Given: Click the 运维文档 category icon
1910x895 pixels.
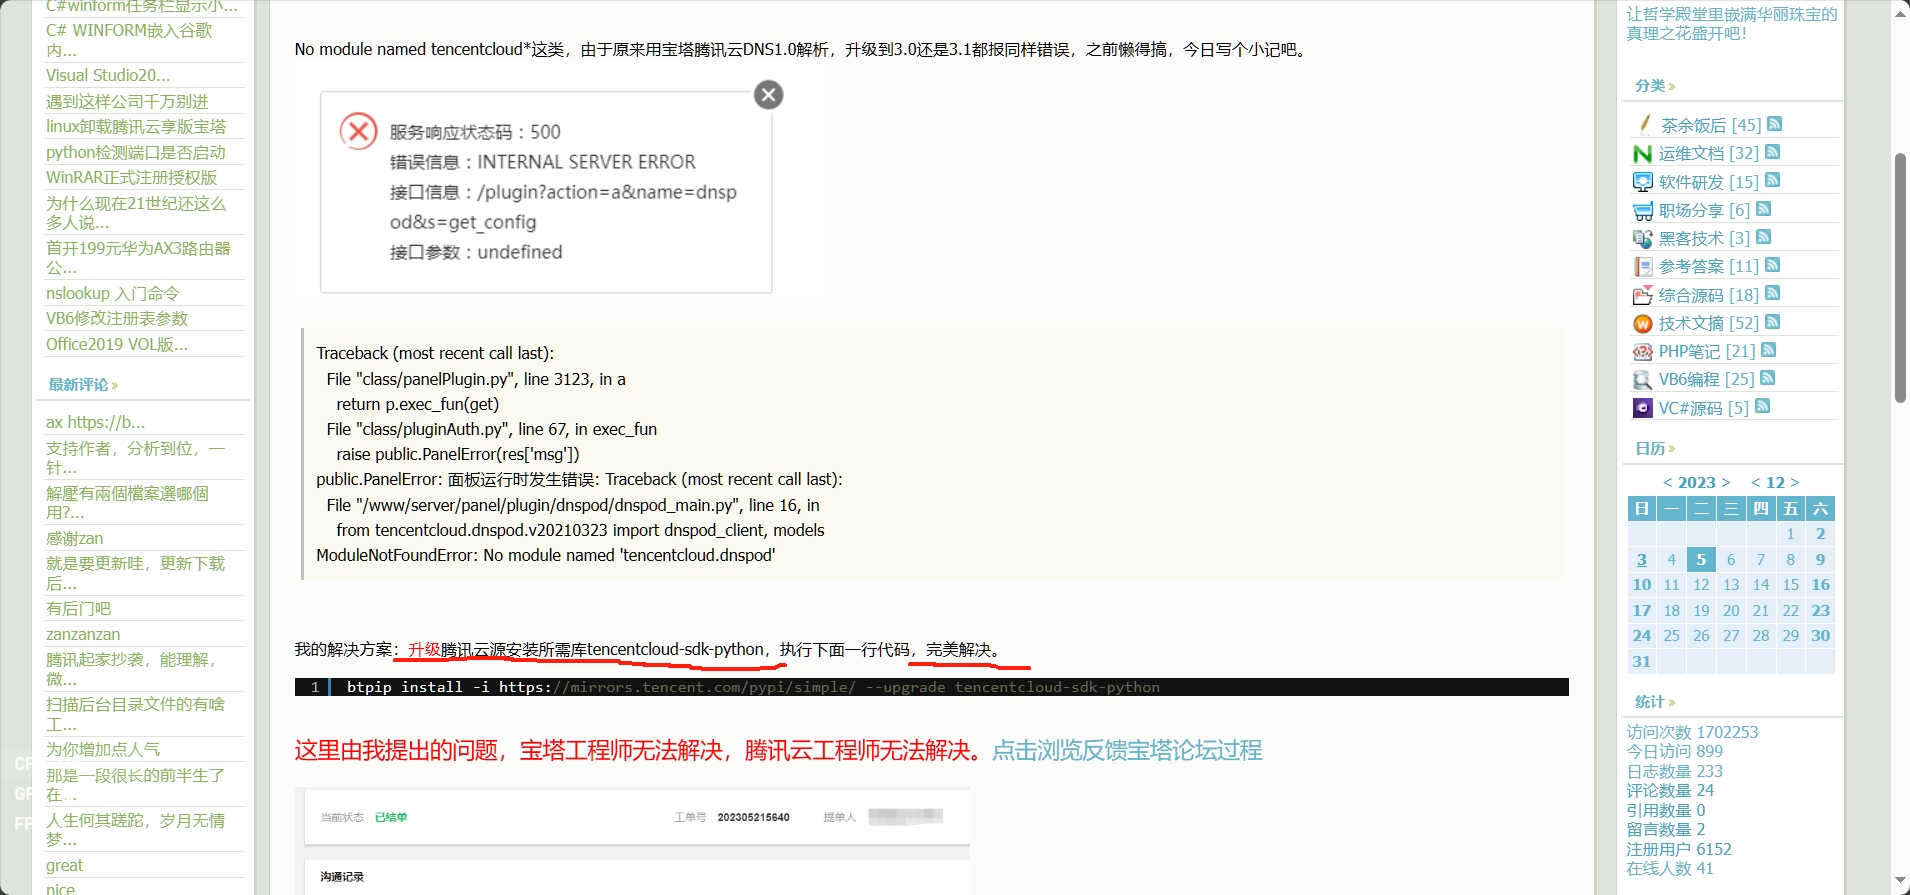Looking at the screenshot, I should [1642, 153].
